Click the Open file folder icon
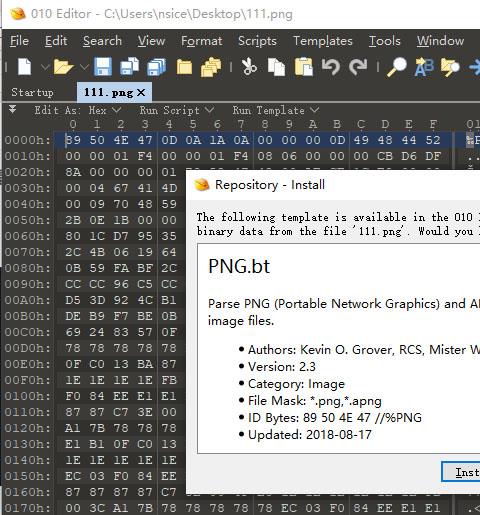 (x=63, y=67)
